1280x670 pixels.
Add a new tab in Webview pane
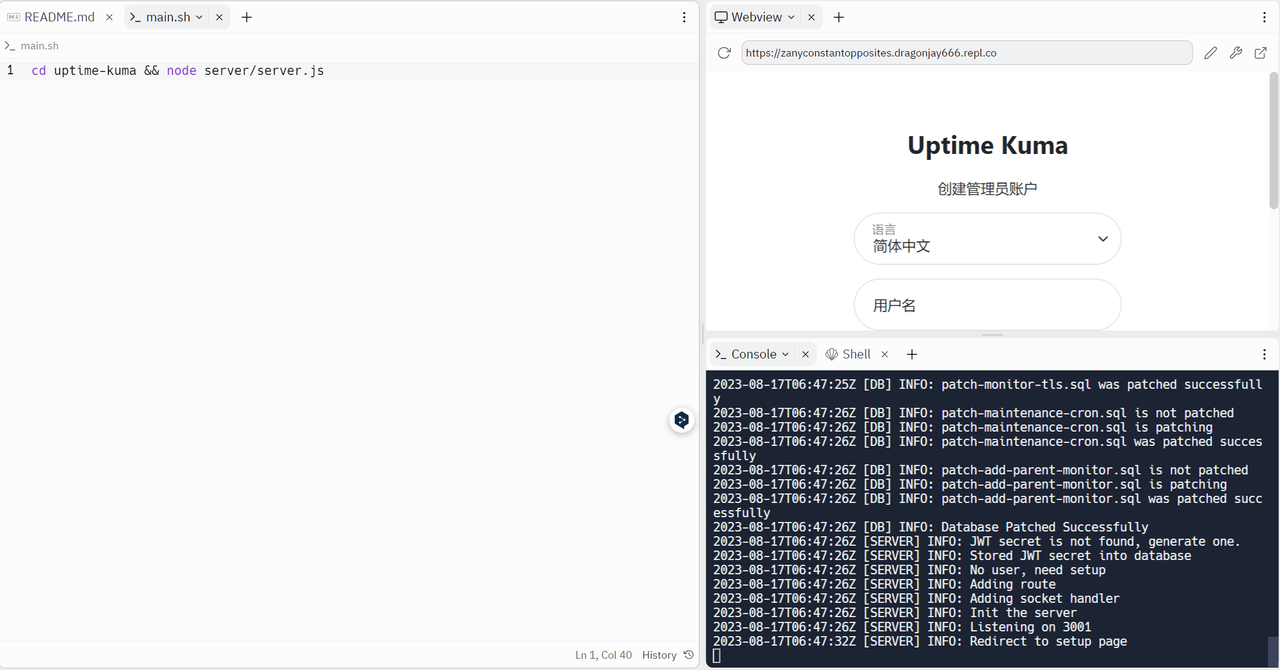click(x=839, y=17)
